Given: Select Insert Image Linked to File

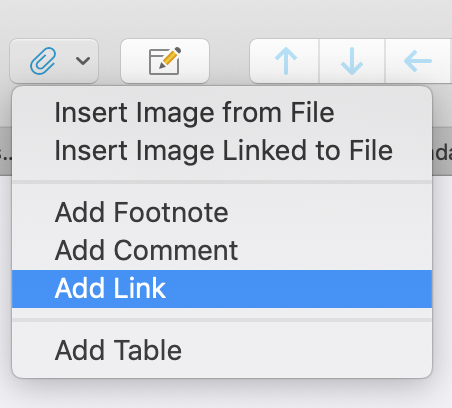Looking at the screenshot, I should tap(222, 151).
